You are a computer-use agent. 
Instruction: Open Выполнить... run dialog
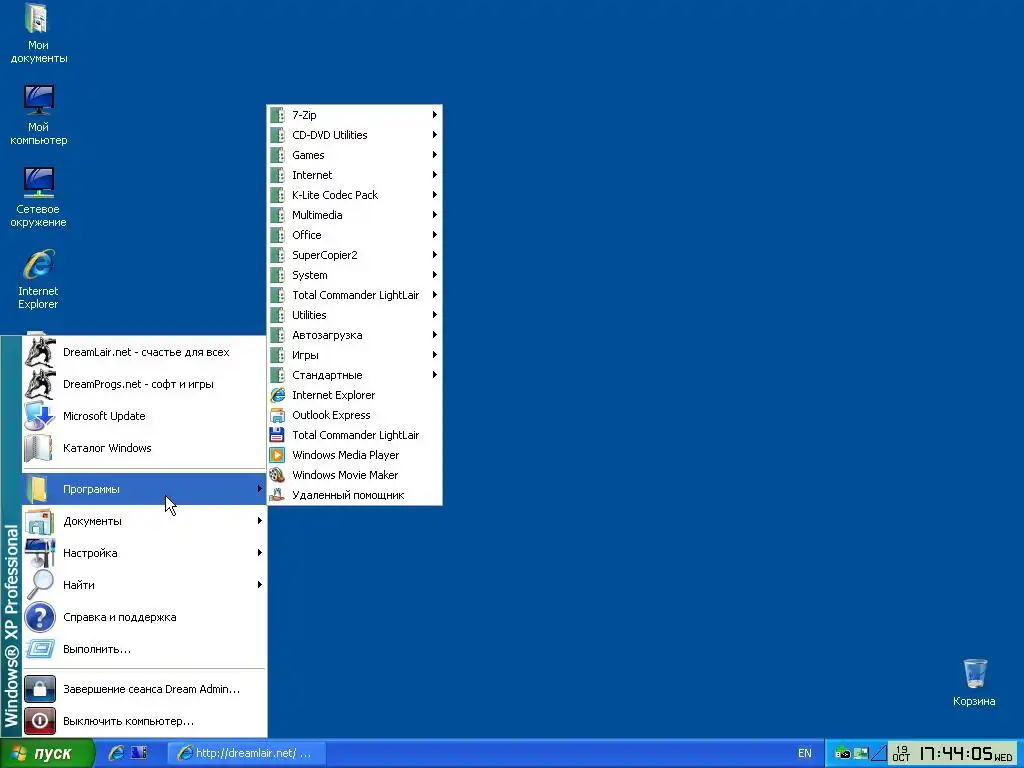[x=144, y=649]
